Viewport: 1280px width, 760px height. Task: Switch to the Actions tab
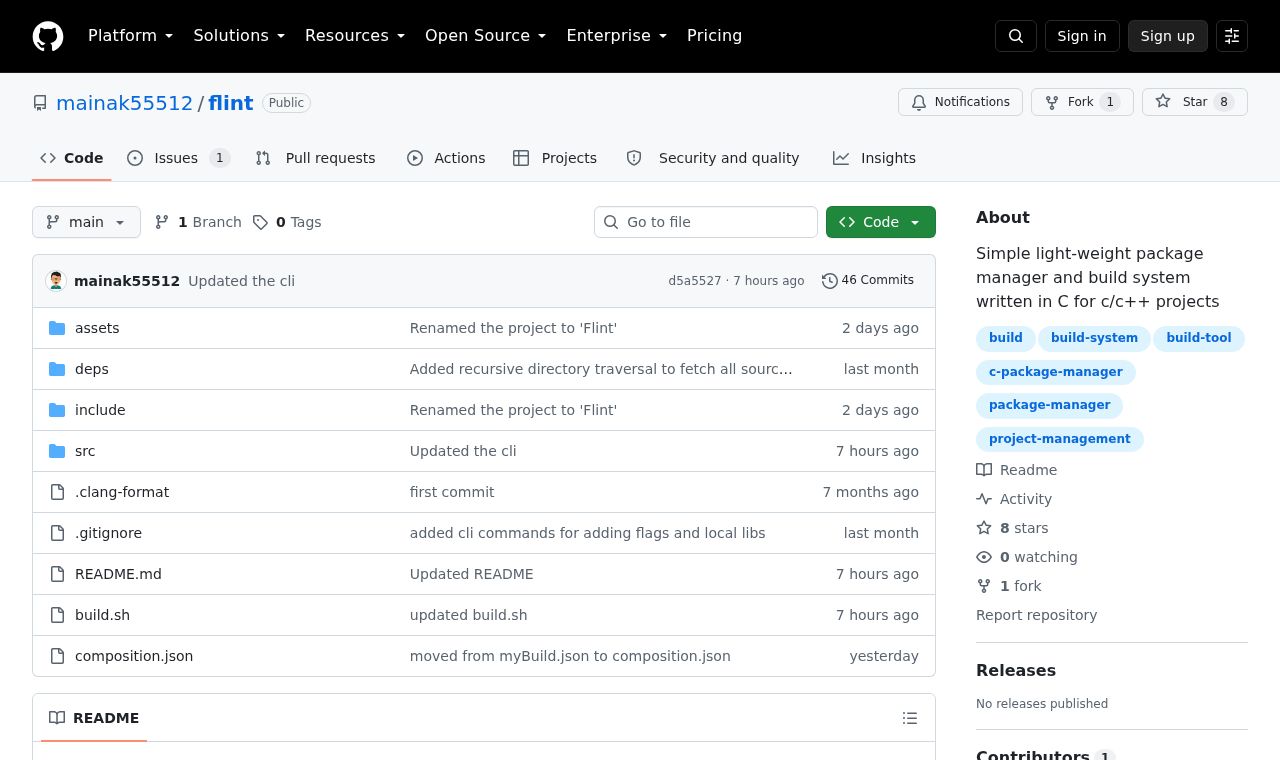pyautogui.click(x=446, y=158)
